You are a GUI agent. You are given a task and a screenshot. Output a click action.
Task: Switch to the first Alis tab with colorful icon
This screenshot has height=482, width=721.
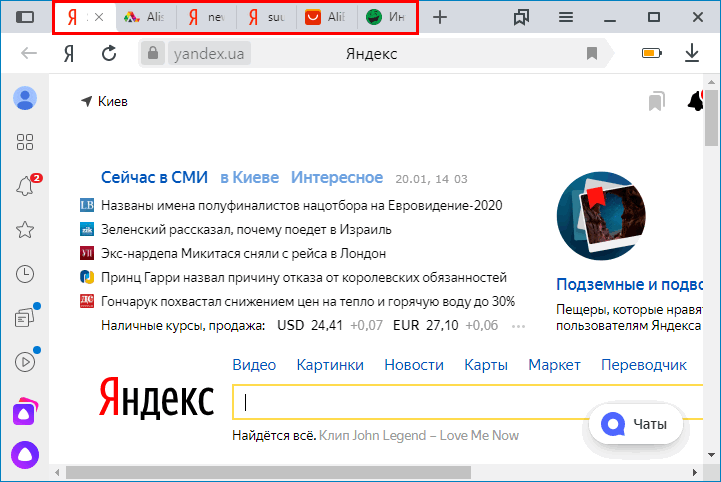[145, 17]
